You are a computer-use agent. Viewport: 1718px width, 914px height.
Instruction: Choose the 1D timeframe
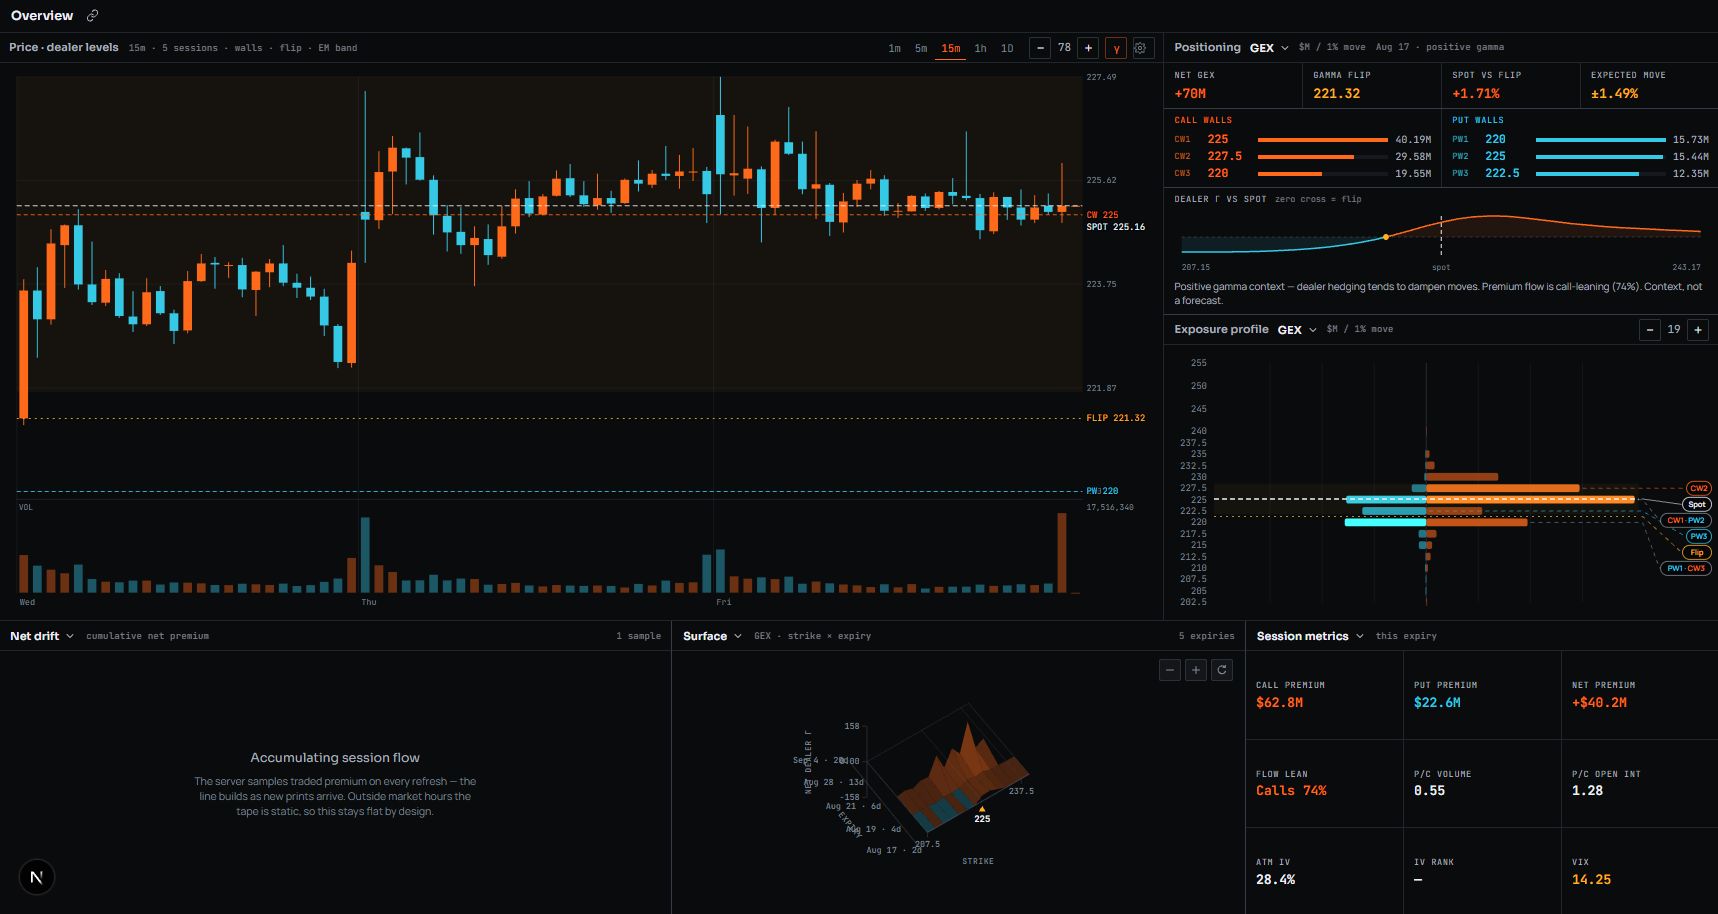tap(1007, 48)
